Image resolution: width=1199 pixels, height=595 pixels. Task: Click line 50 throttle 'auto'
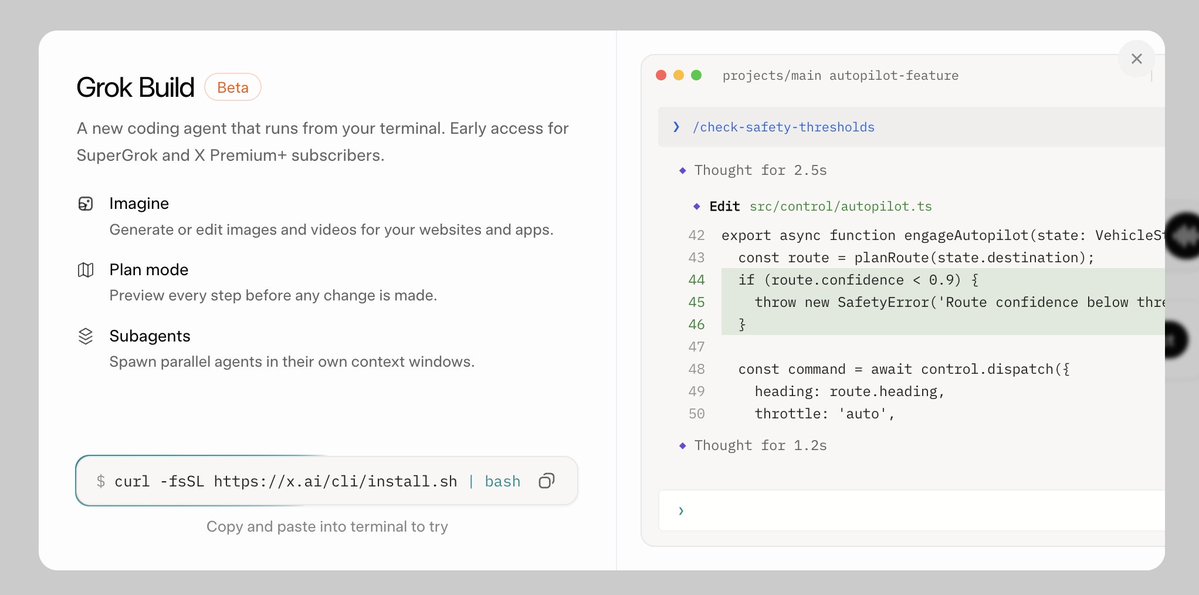point(824,414)
